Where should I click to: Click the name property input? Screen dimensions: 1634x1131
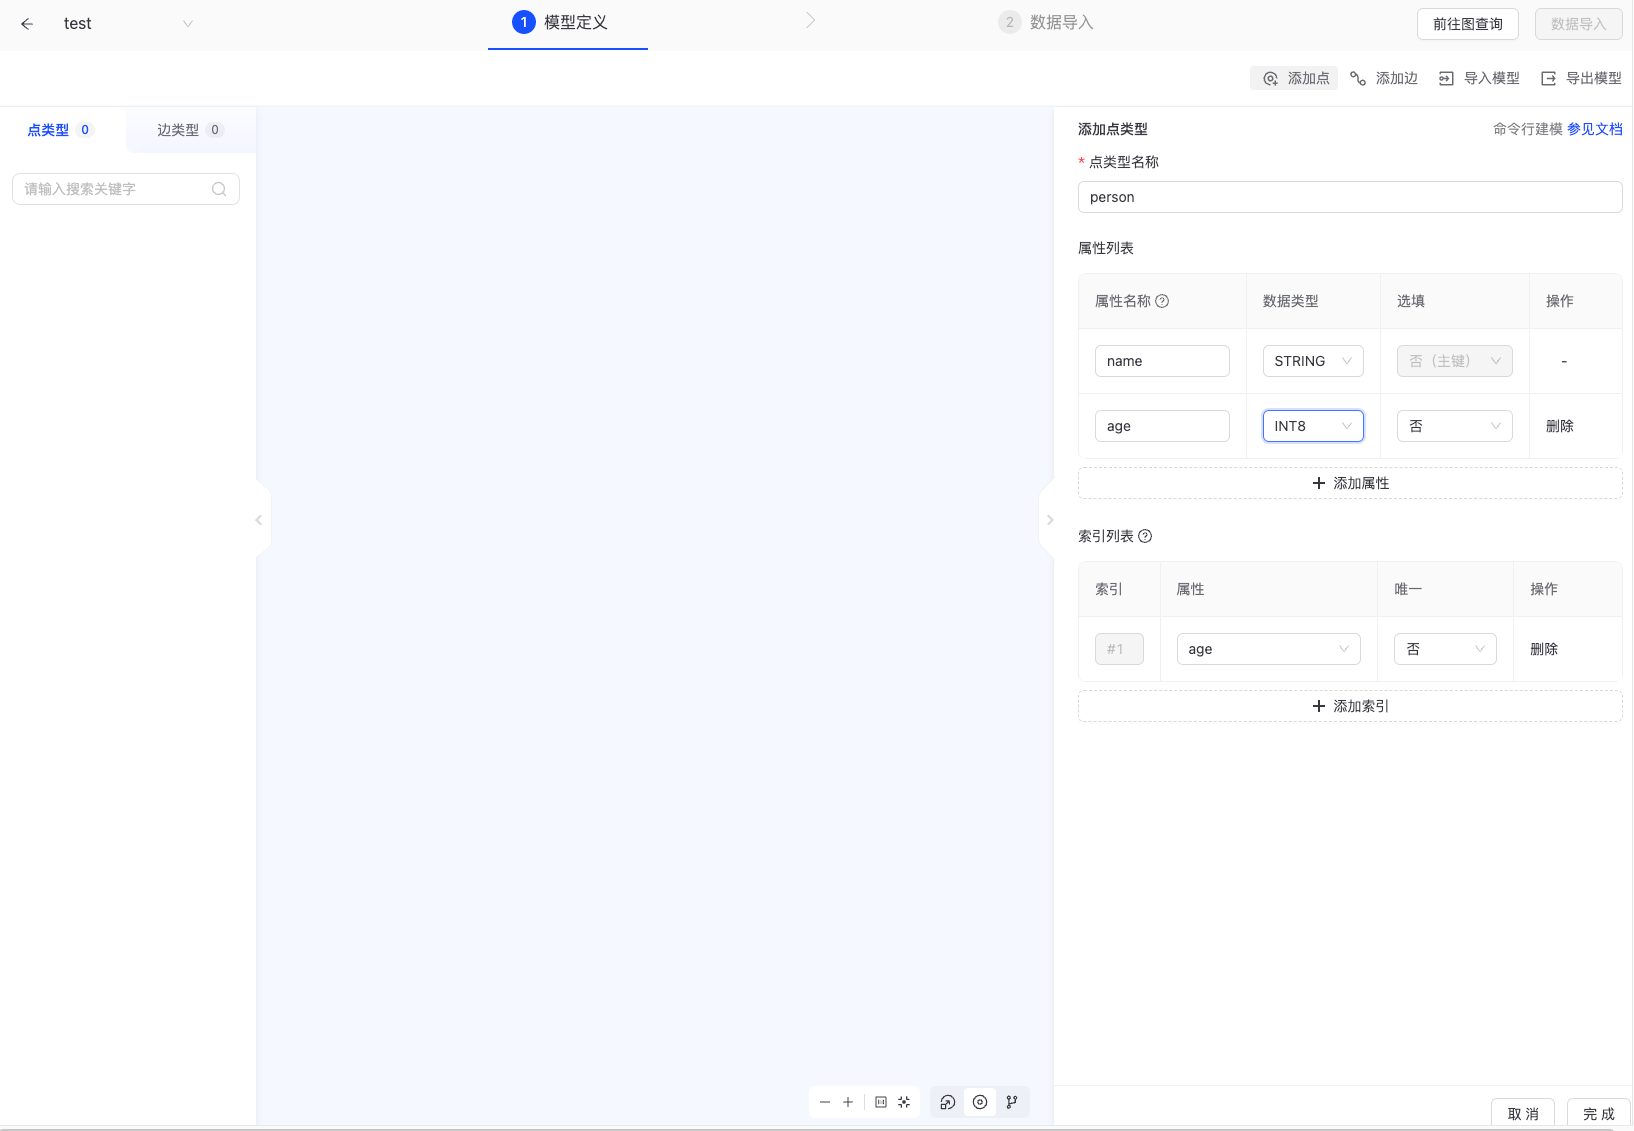tap(1162, 361)
